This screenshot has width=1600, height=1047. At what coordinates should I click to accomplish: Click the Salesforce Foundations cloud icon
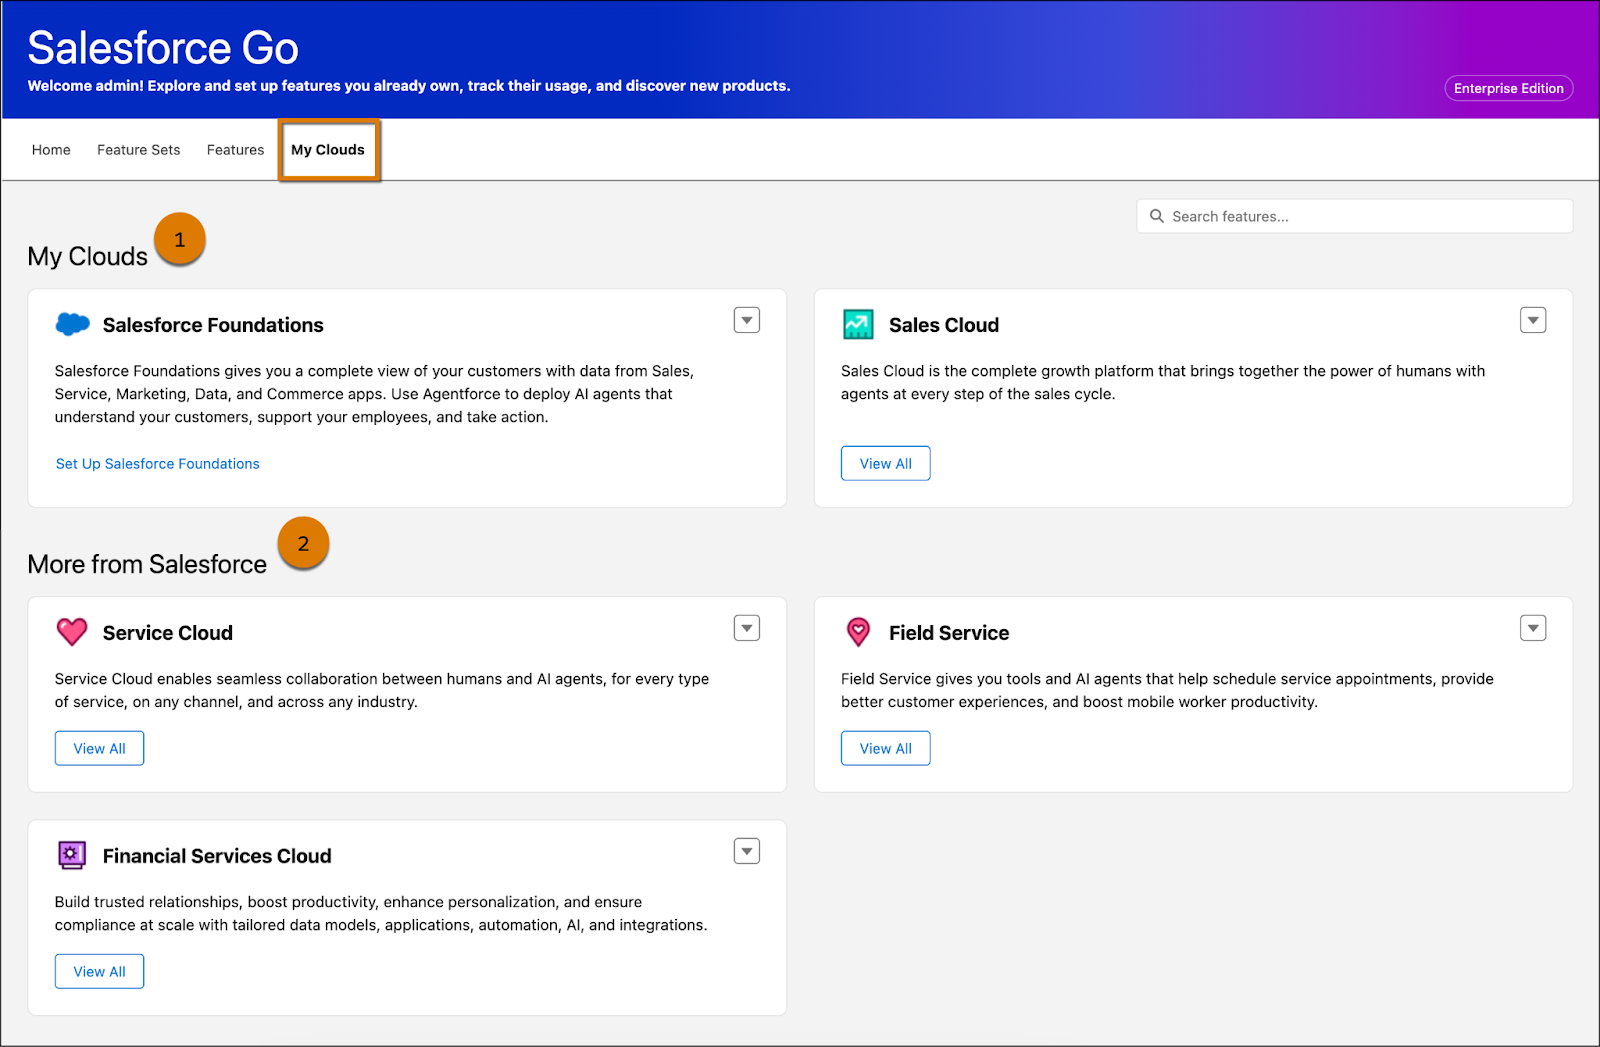(72, 324)
